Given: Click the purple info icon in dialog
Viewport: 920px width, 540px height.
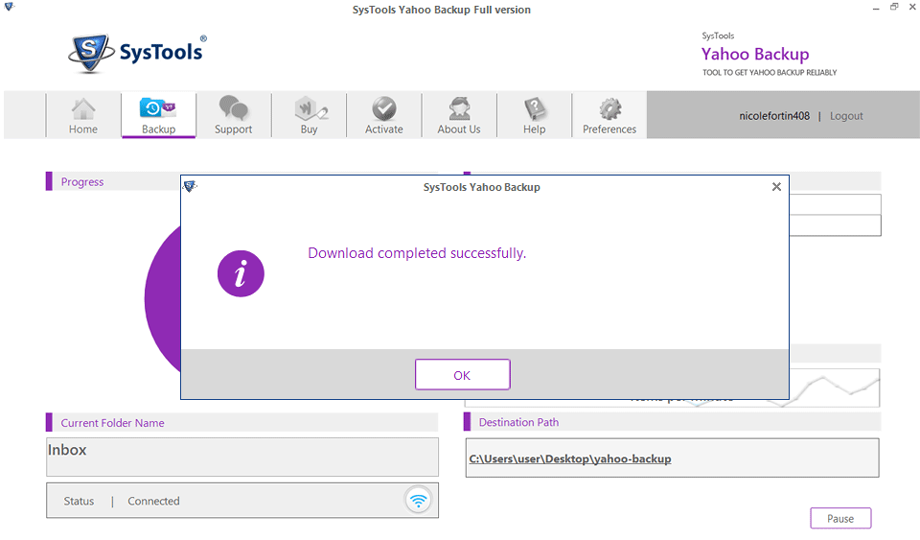Looking at the screenshot, I should point(241,274).
